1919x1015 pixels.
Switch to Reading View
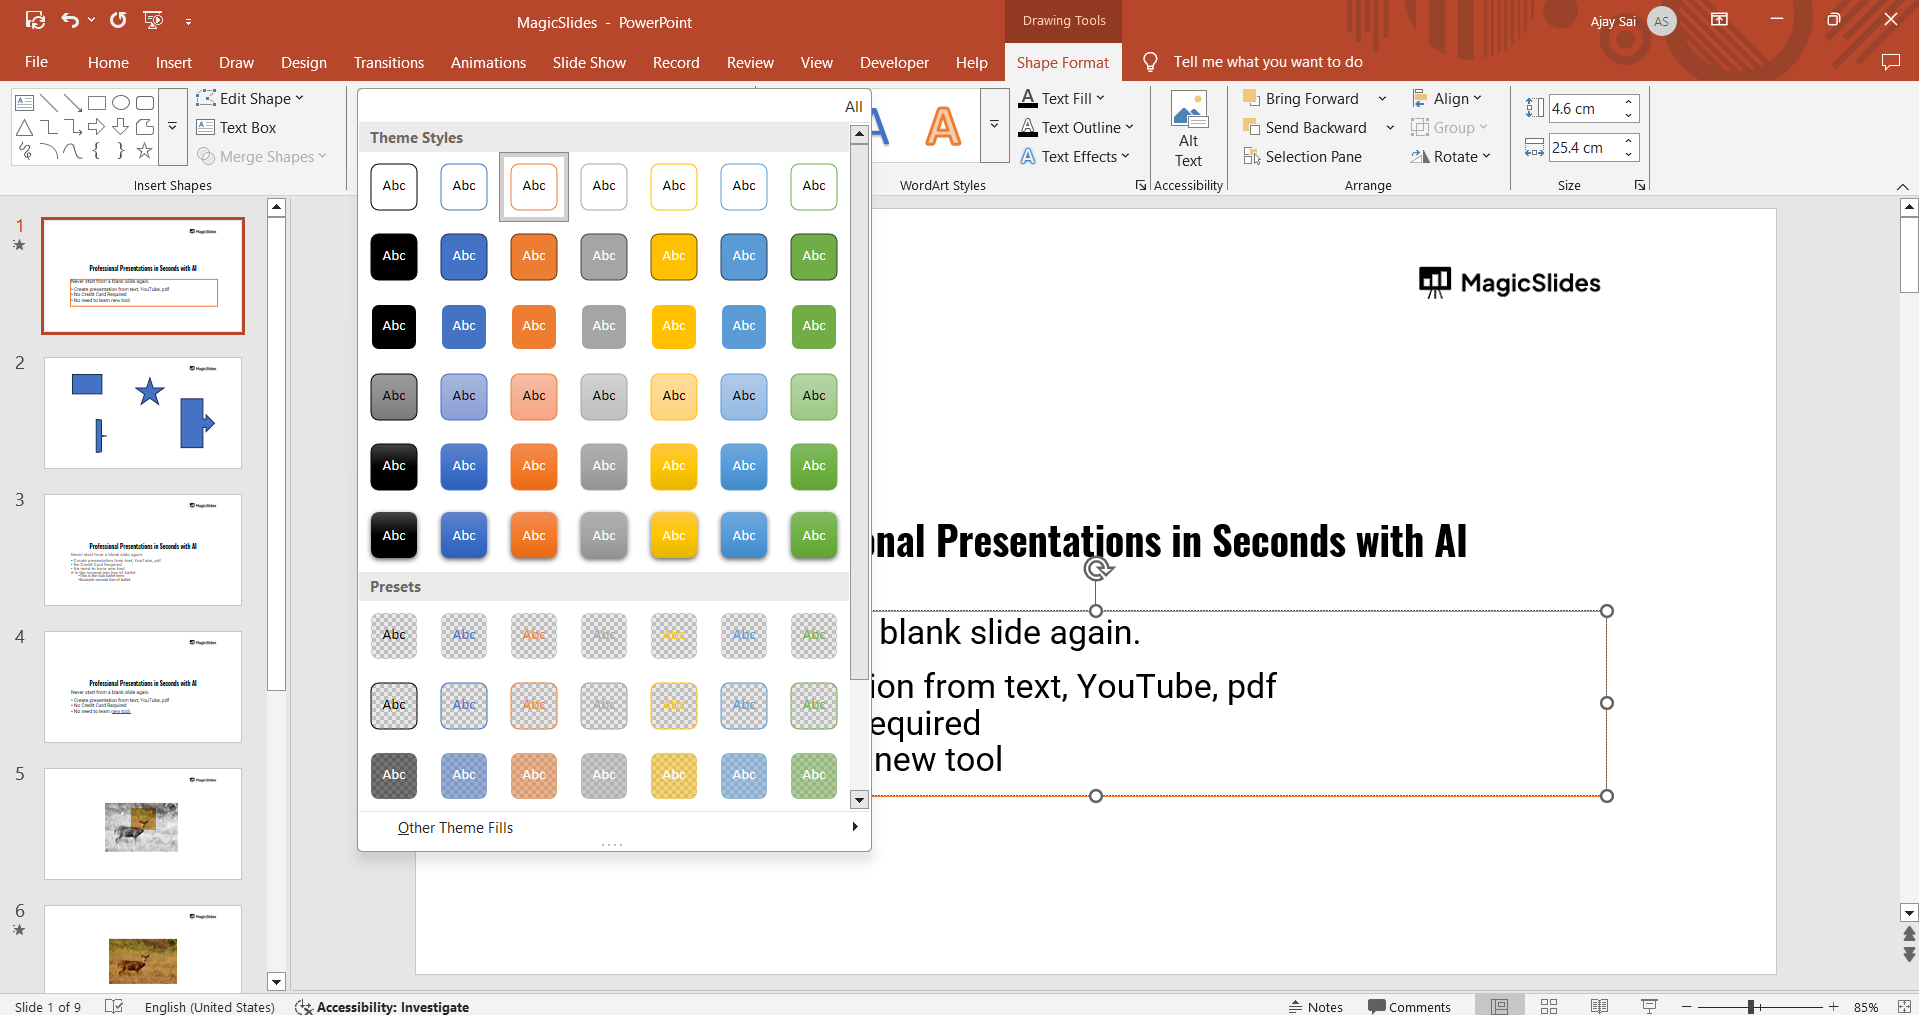[1599, 1006]
